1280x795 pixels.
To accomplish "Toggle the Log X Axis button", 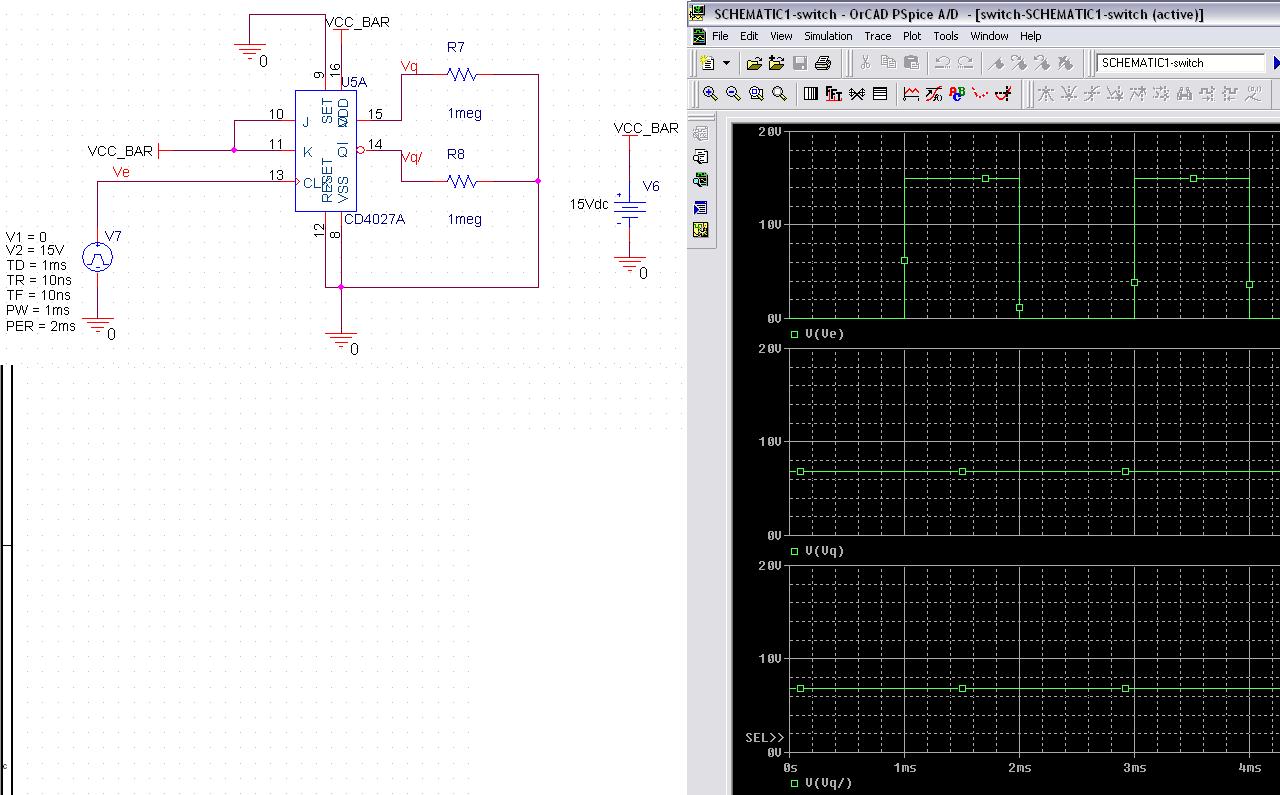I will click(810, 94).
